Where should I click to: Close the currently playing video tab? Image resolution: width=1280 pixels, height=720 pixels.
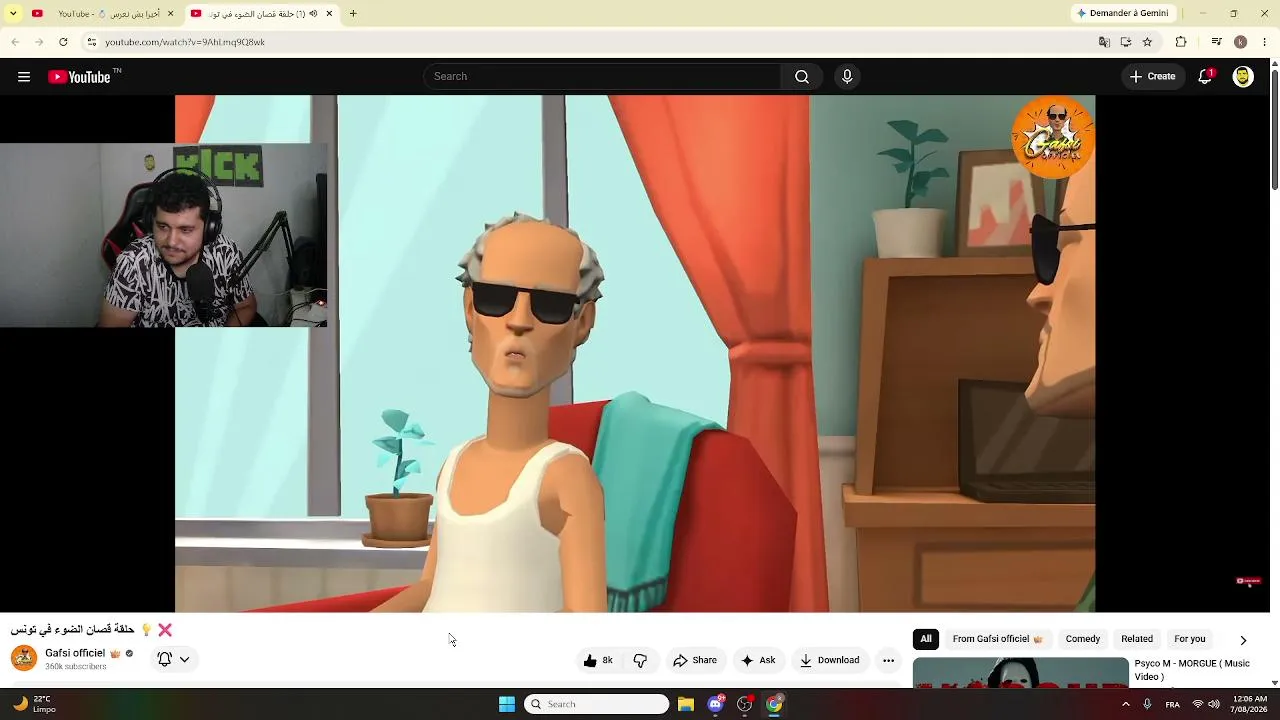point(329,14)
